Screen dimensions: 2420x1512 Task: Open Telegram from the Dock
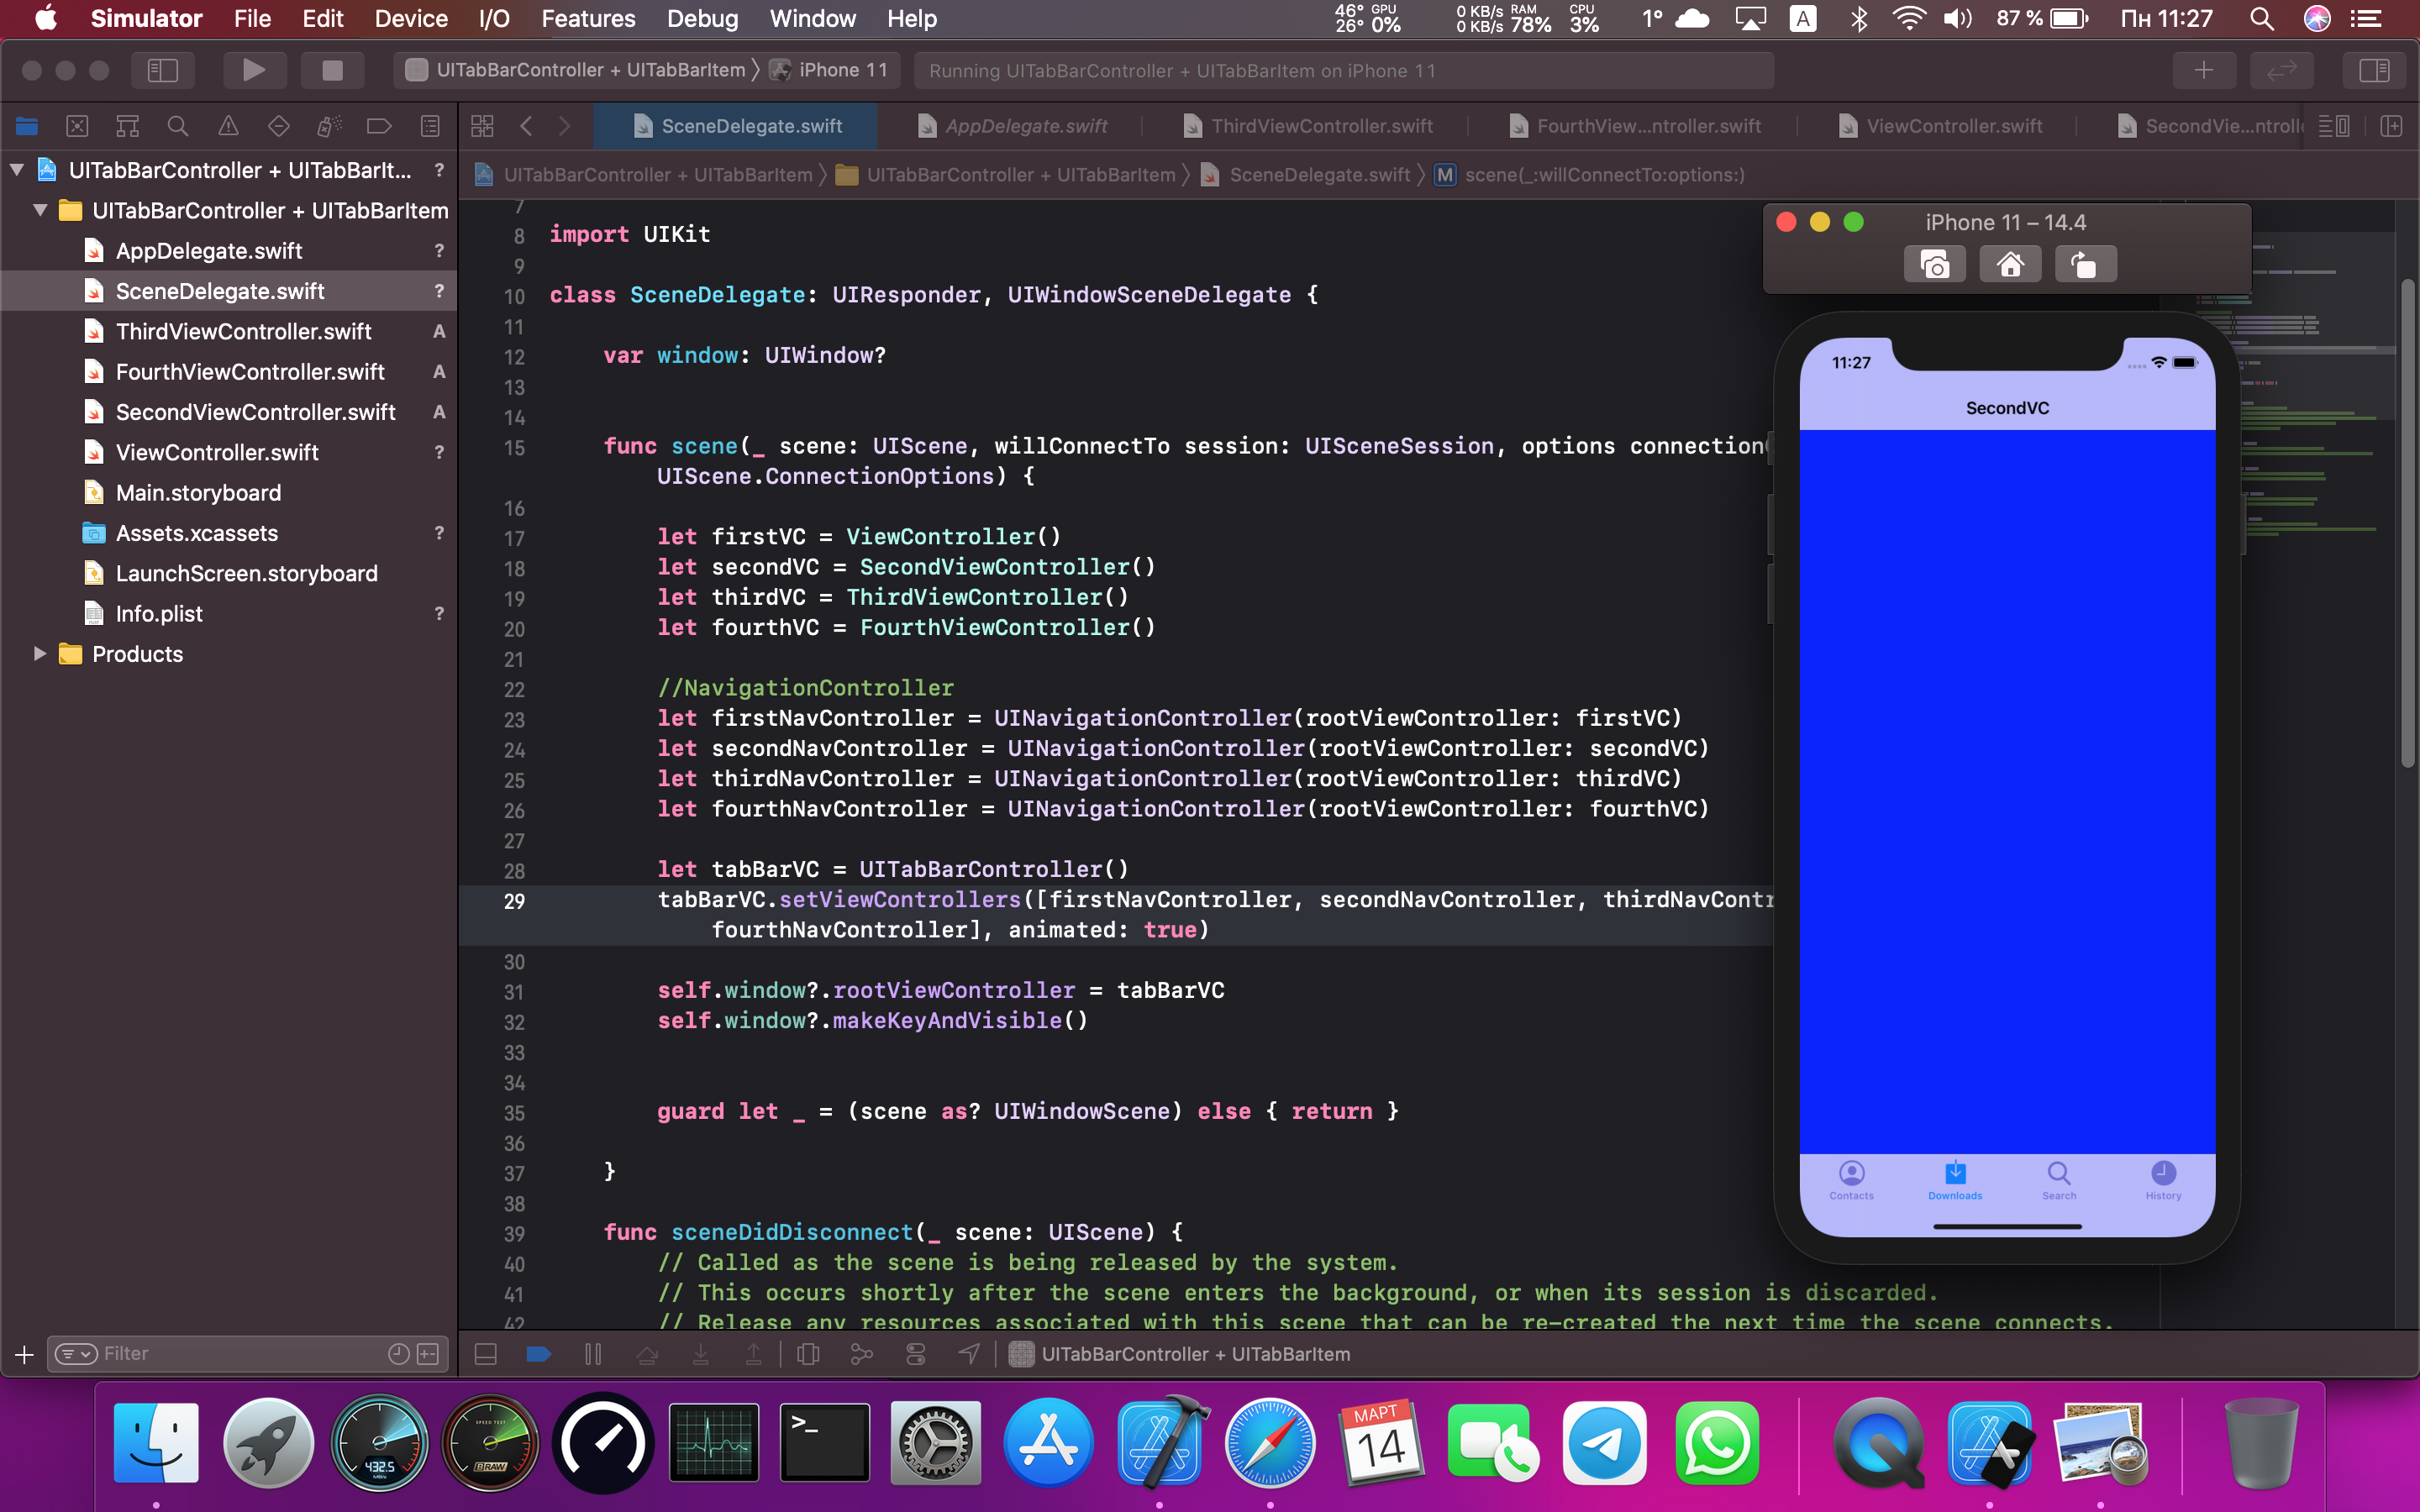coord(1604,1444)
